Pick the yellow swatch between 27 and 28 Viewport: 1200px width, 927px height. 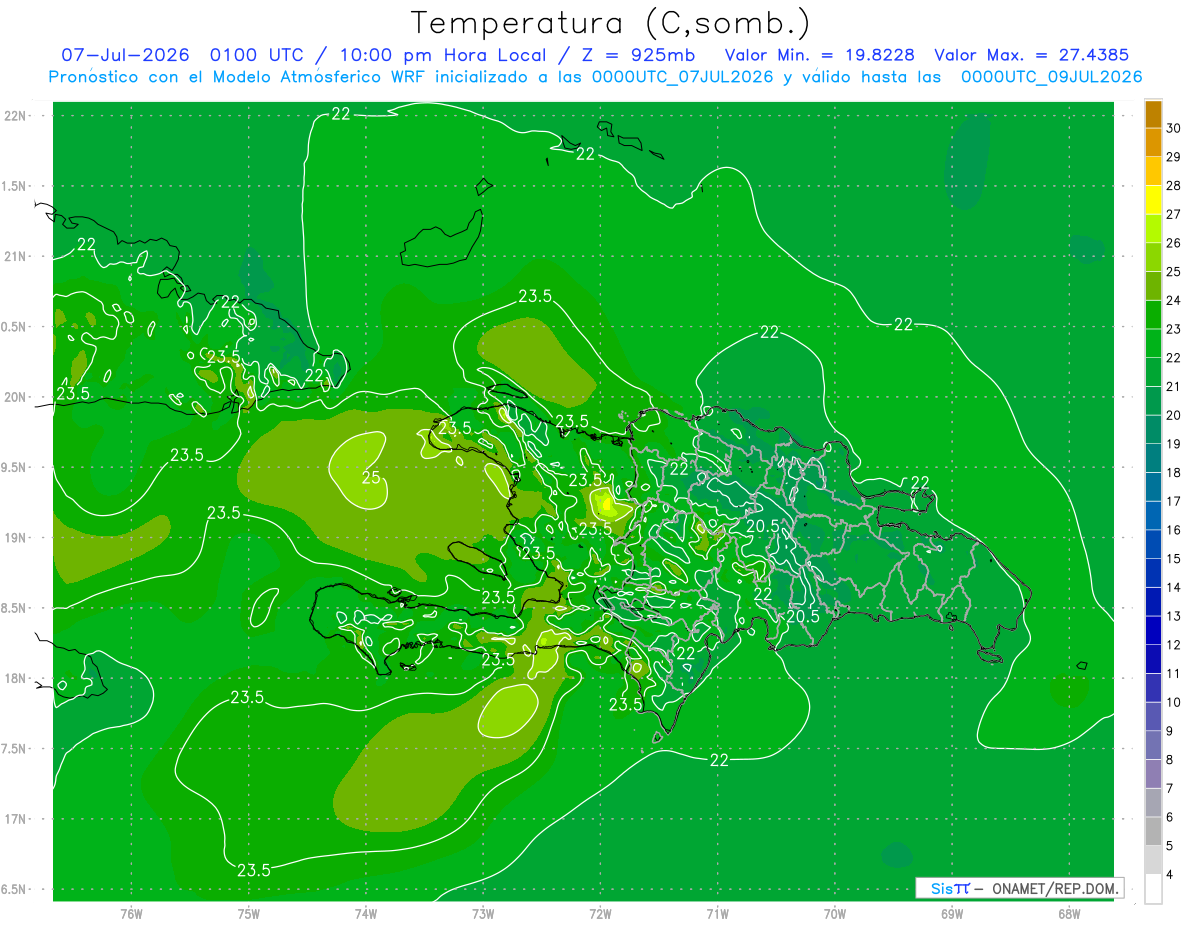click(1153, 200)
